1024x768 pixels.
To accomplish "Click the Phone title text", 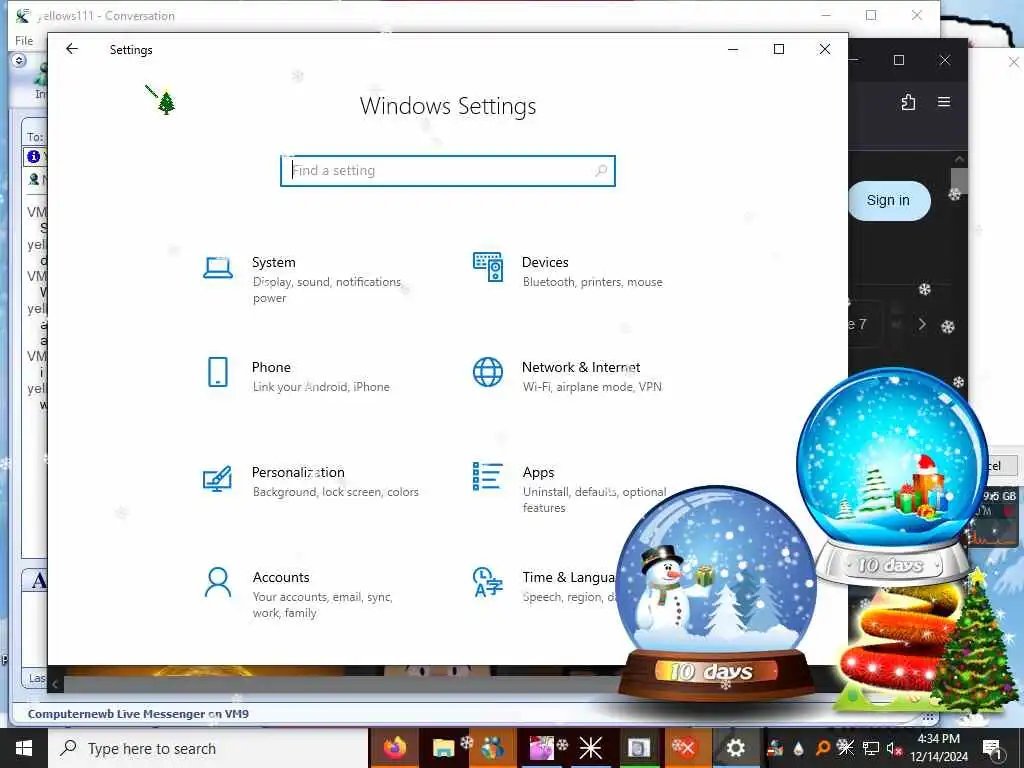I will (271, 367).
